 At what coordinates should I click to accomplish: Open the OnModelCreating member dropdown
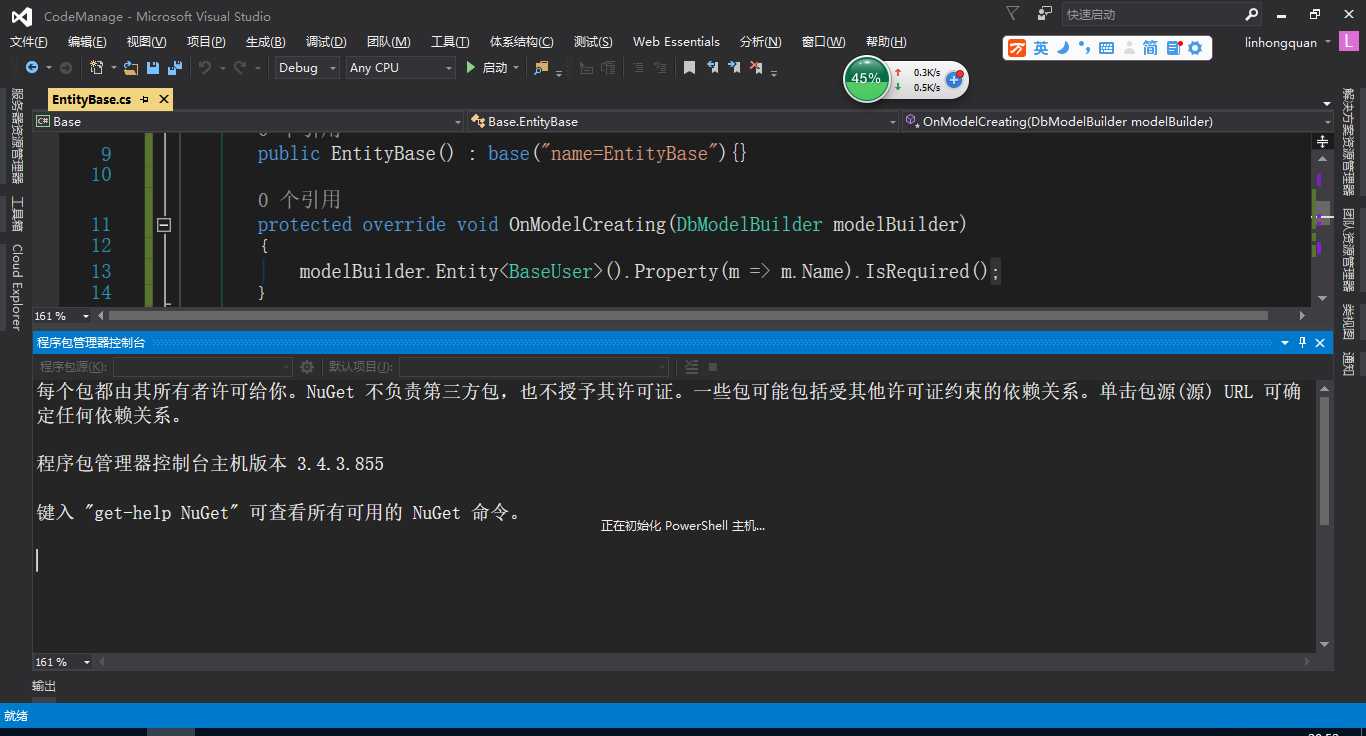[1117, 121]
